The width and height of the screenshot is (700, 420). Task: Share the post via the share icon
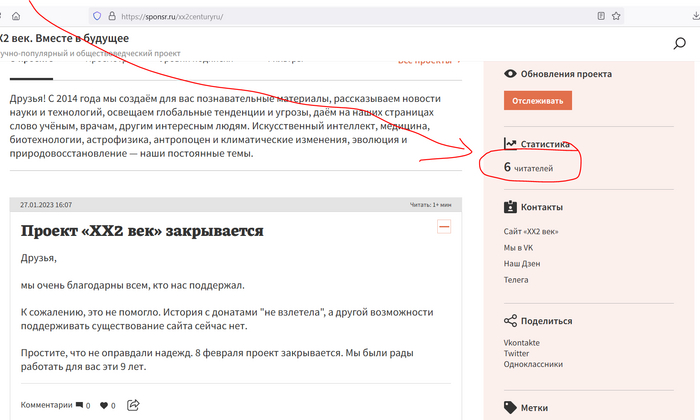pos(133,405)
